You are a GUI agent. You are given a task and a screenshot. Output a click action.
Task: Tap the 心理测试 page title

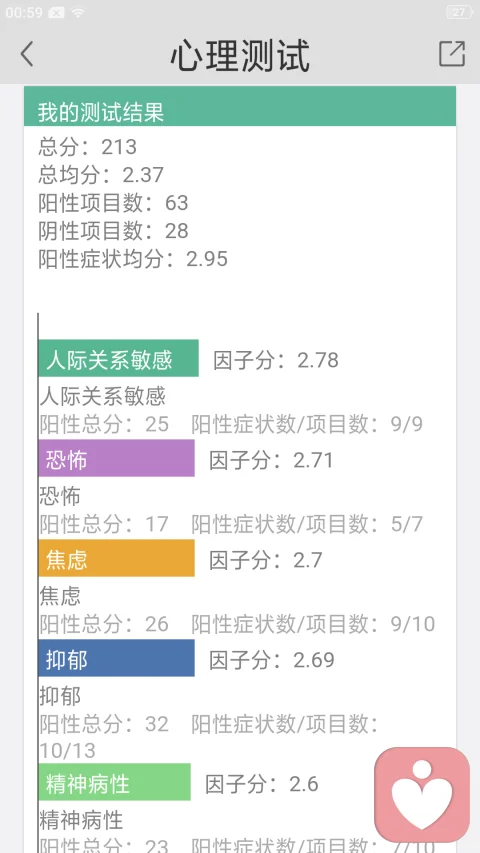[x=240, y=55]
